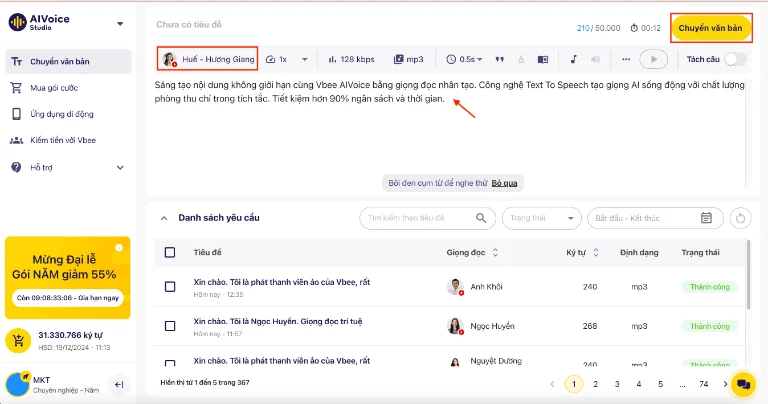Click the yellow shopping cart icon

tap(19, 340)
